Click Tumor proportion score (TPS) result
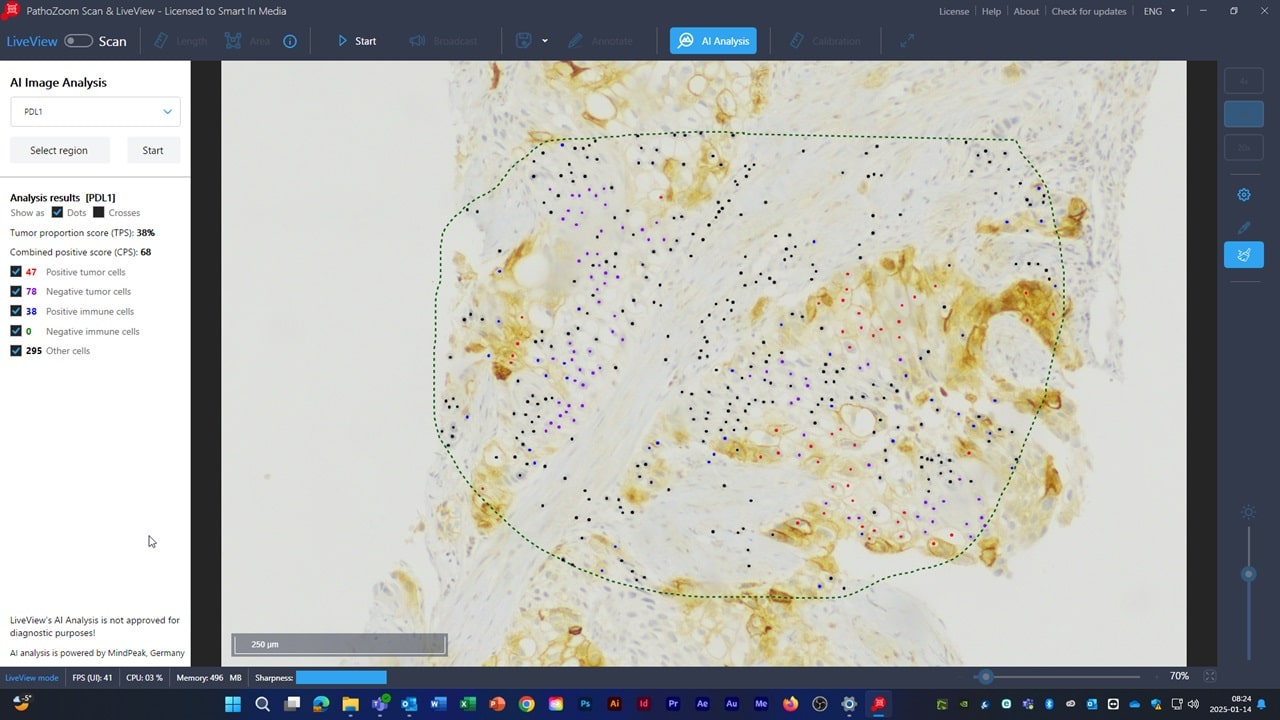Screen dimensions: 1280x720 pyautogui.click(x=82, y=232)
